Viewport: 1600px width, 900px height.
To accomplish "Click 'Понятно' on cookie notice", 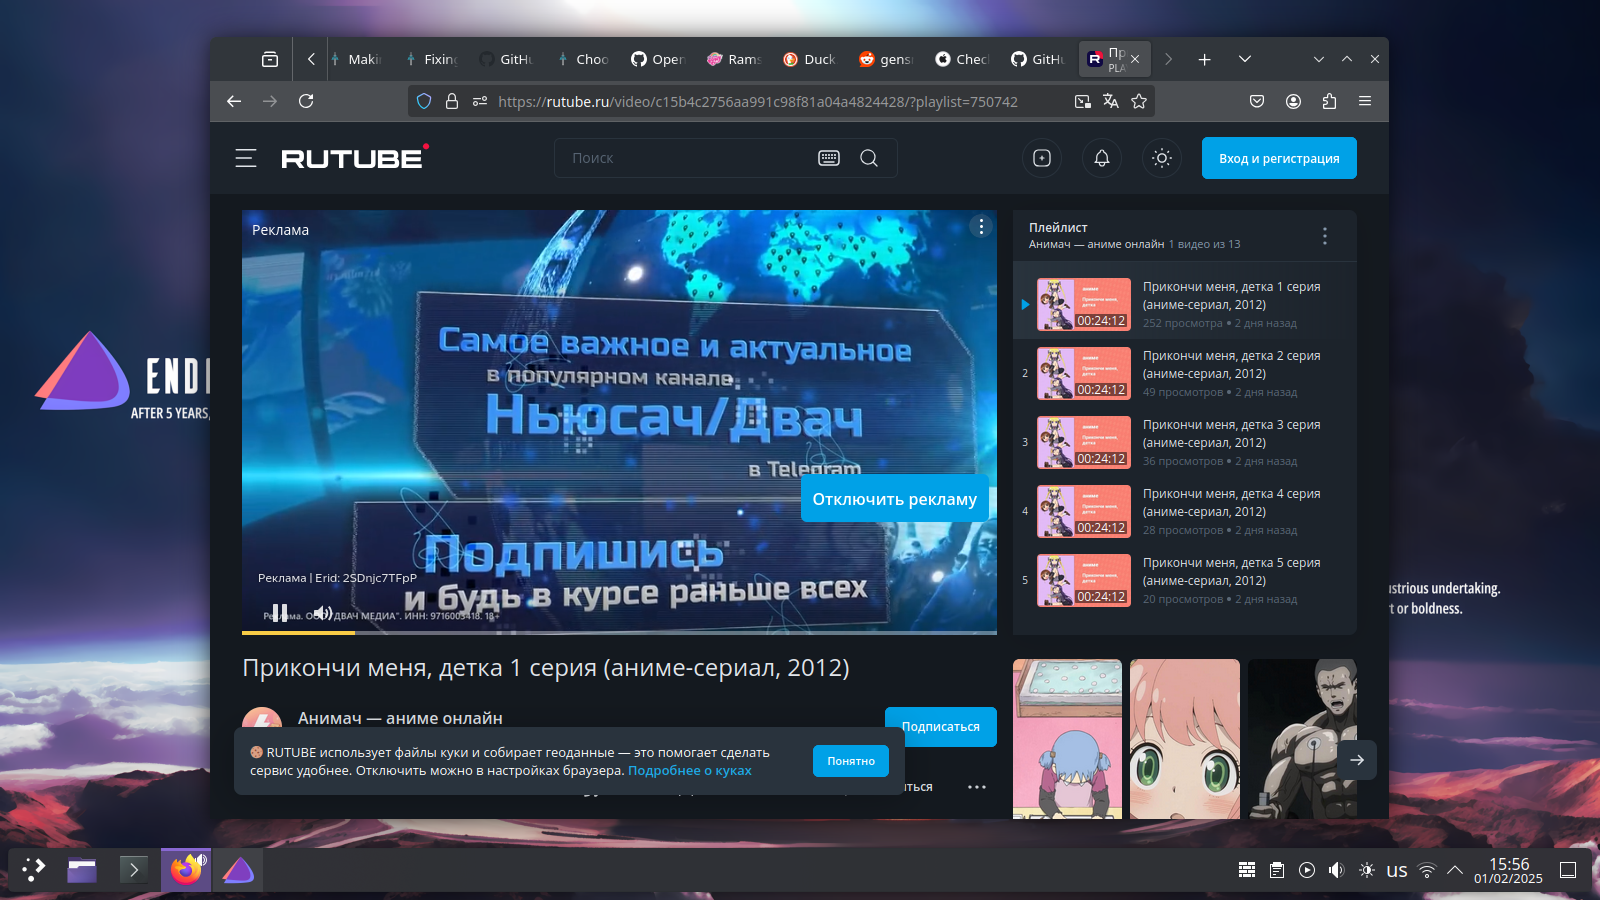I will [851, 761].
